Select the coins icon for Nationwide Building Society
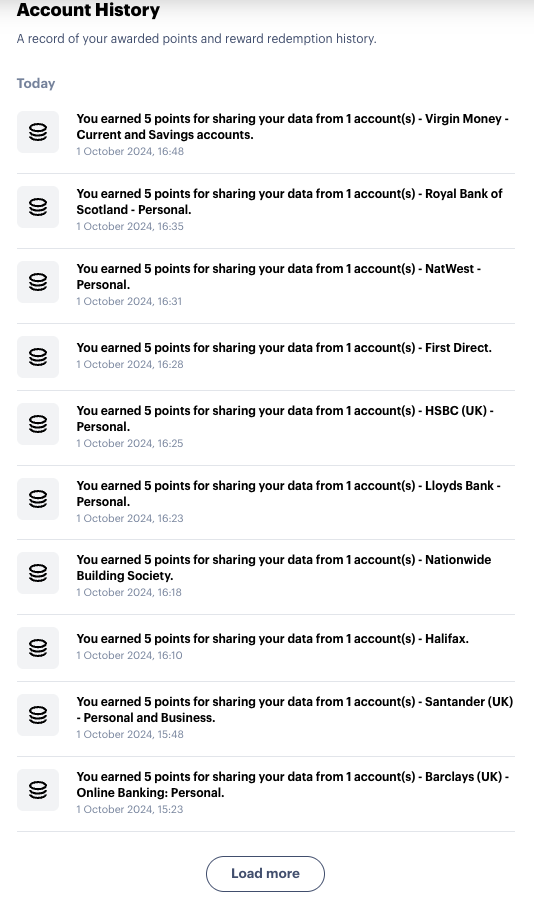Viewport: 534px width, 902px height. point(38,573)
